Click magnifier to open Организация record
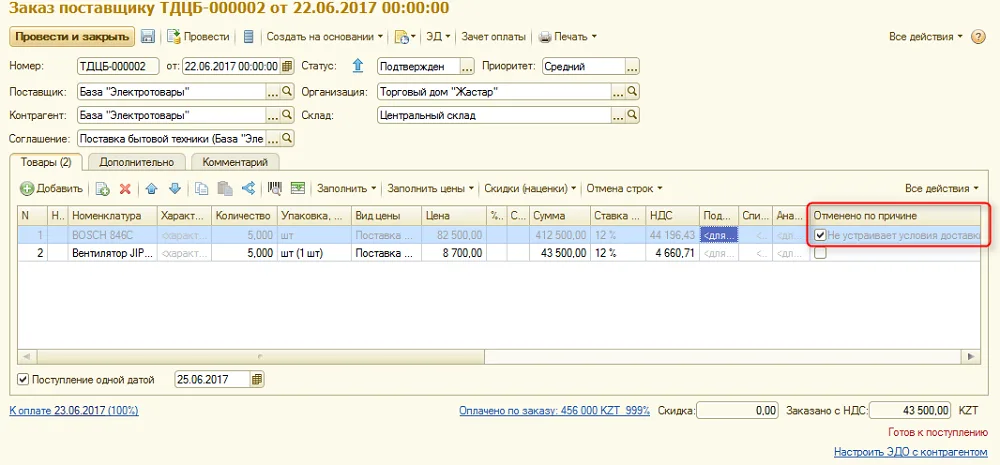Viewport: 1000px width, 465px height. point(632,92)
